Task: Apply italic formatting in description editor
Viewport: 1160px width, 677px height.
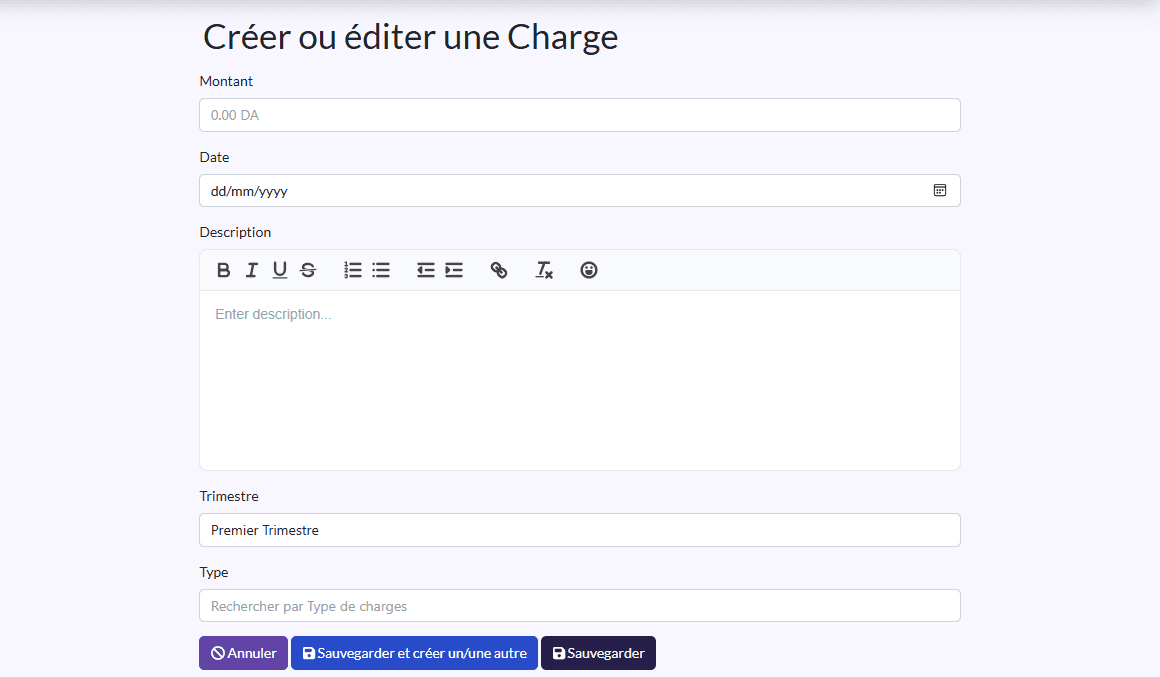Action: coord(252,270)
